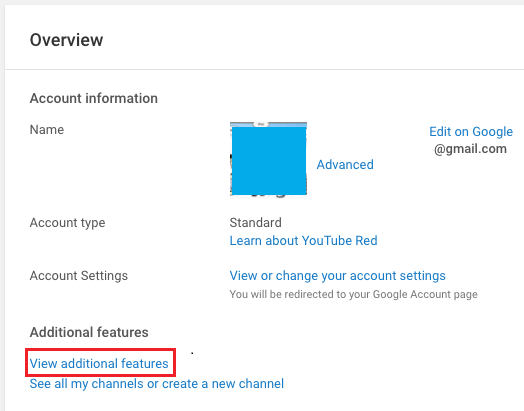
Task: Open View or change your account settings
Action: (338, 276)
